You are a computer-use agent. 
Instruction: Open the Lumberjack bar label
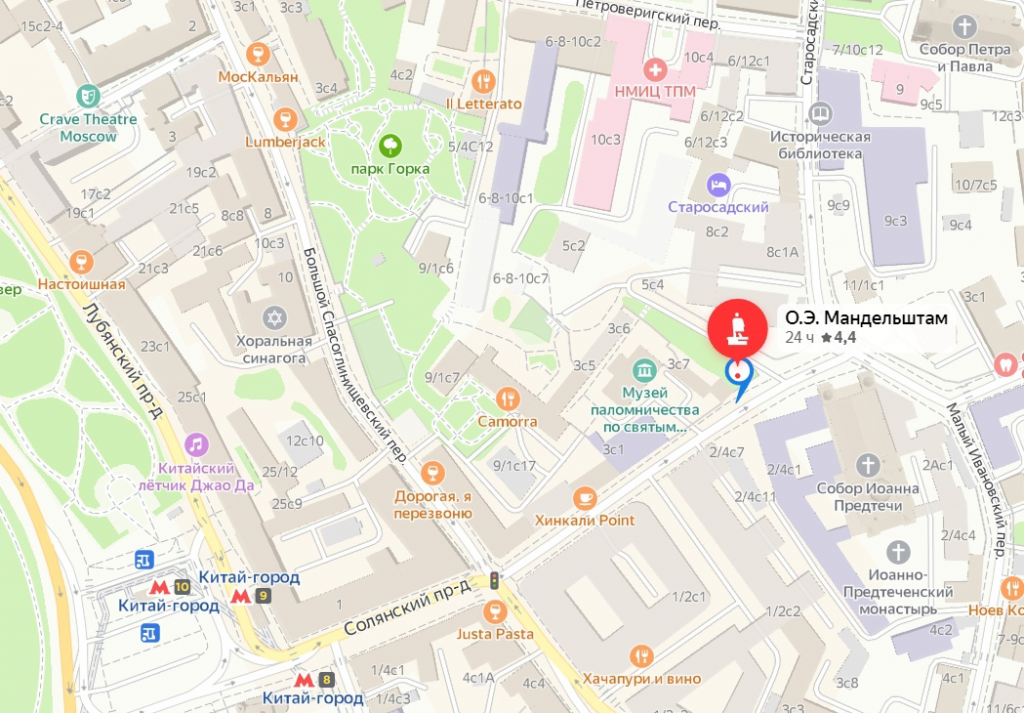pyautogui.click(x=285, y=142)
